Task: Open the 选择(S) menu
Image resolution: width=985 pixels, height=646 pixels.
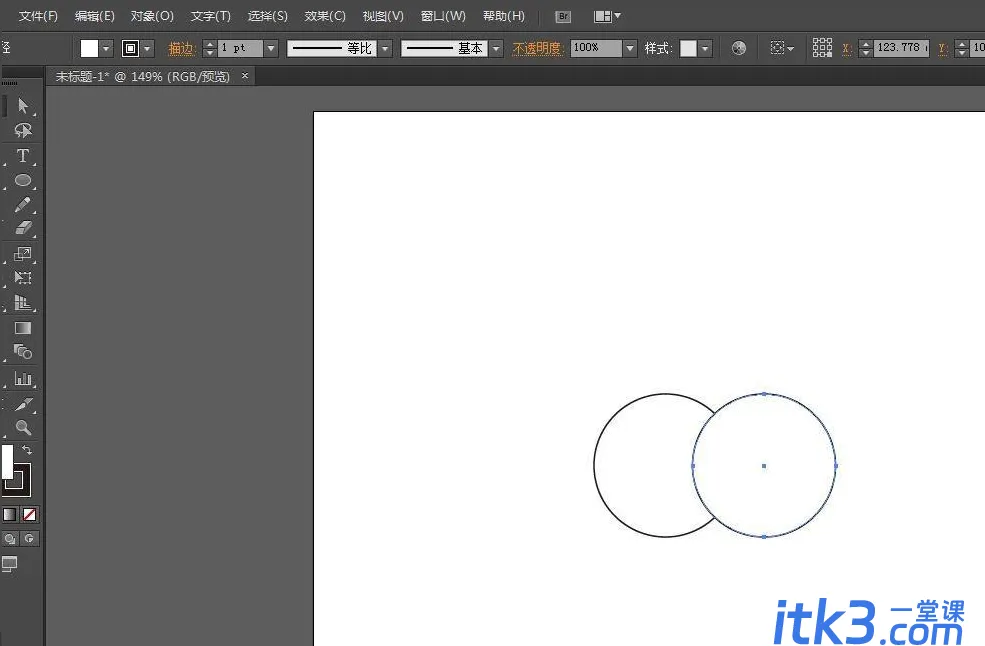Action: 268,16
